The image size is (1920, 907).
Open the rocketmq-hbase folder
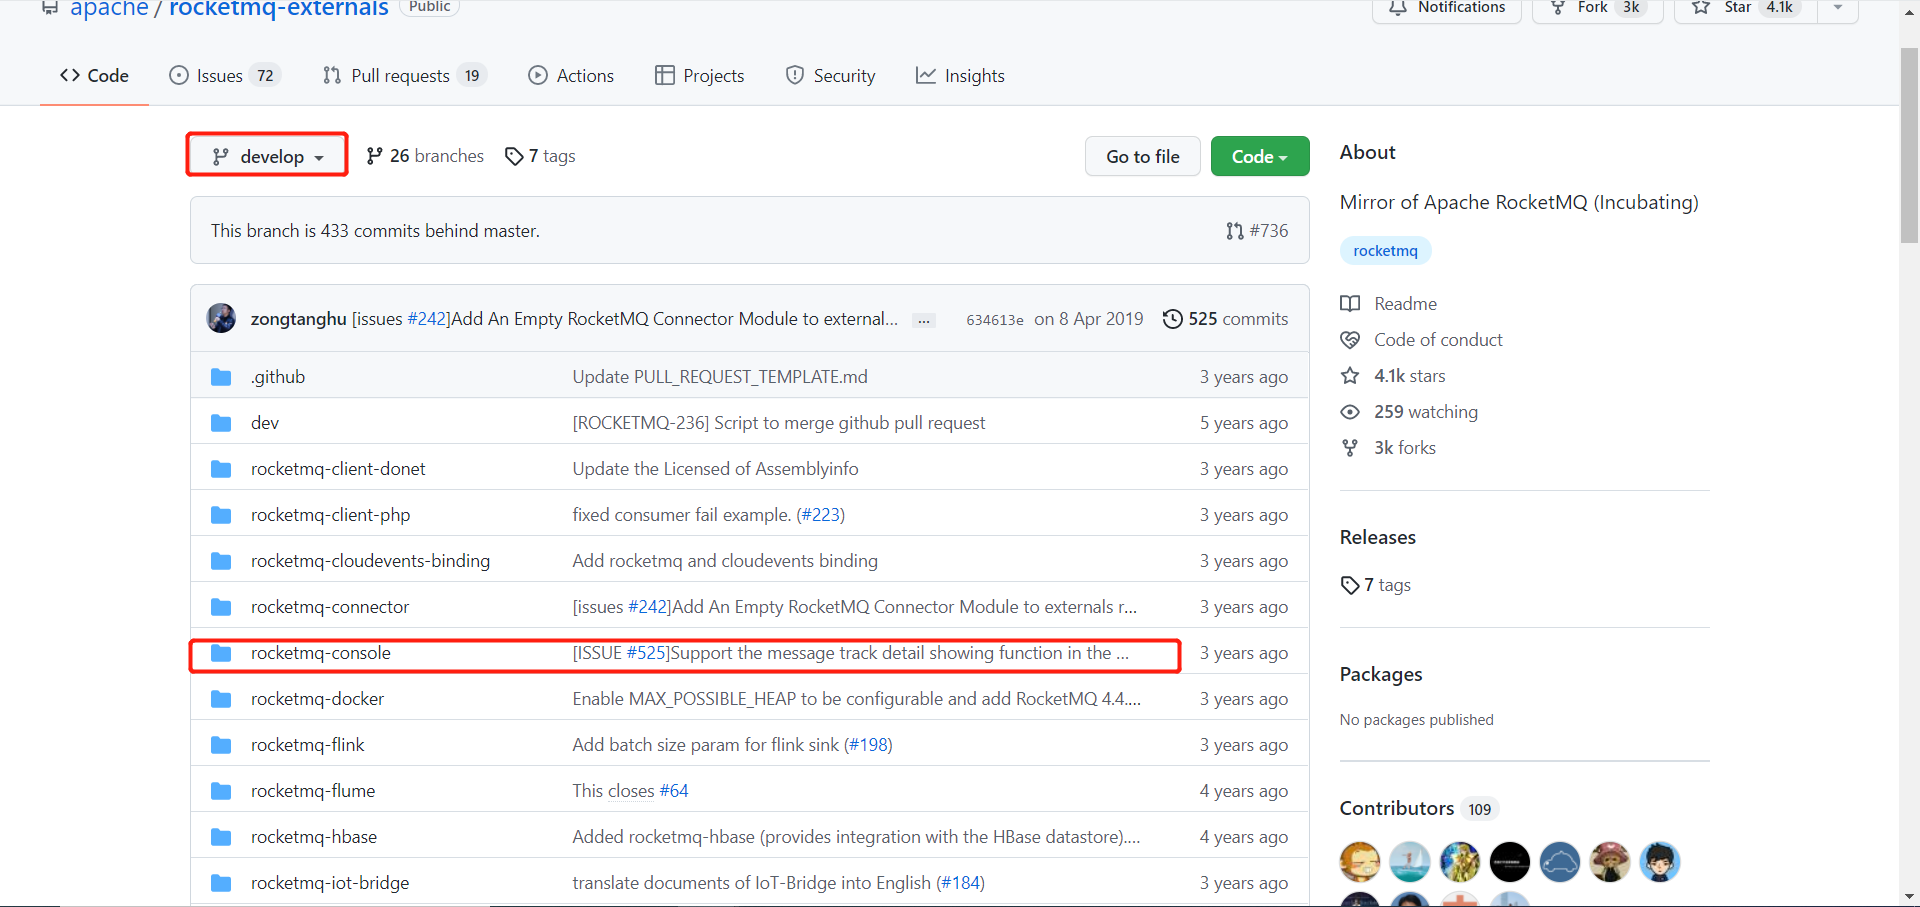point(314,837)
